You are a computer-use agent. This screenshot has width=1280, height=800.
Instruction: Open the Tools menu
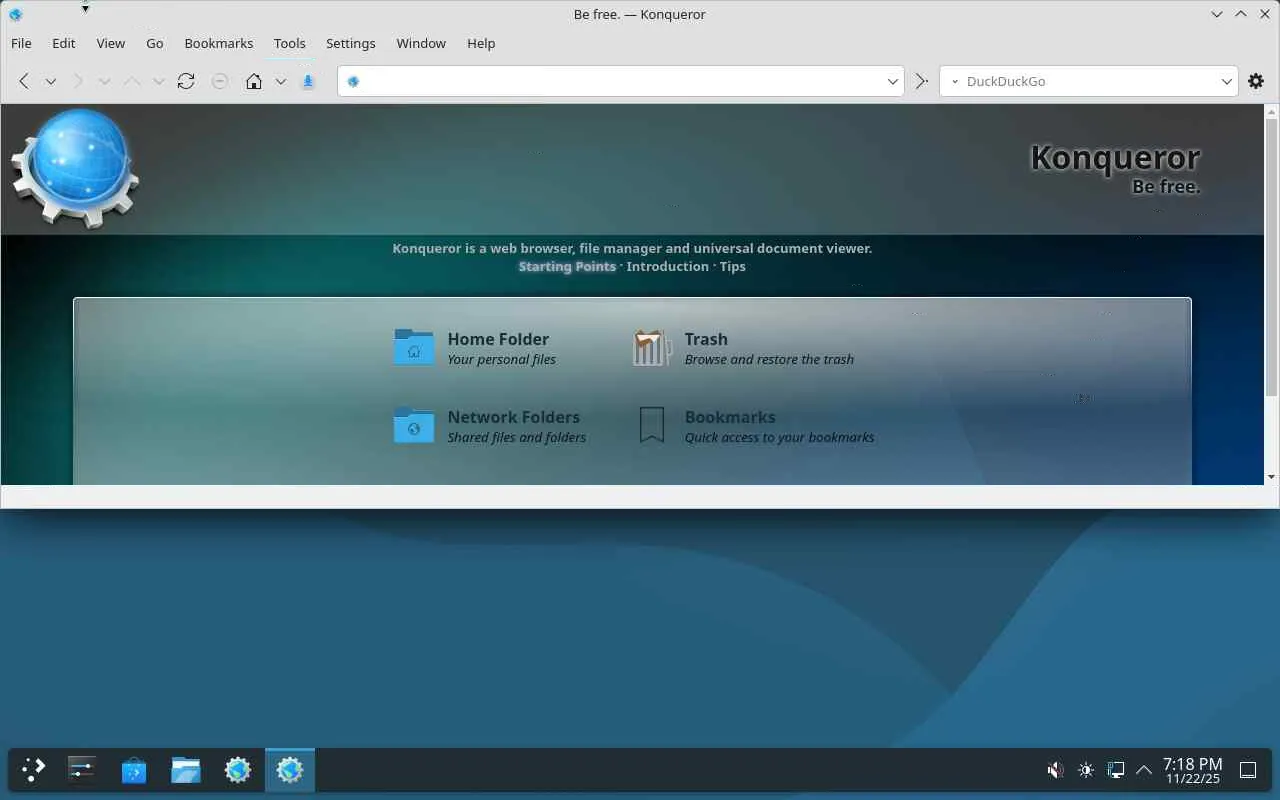290,43
